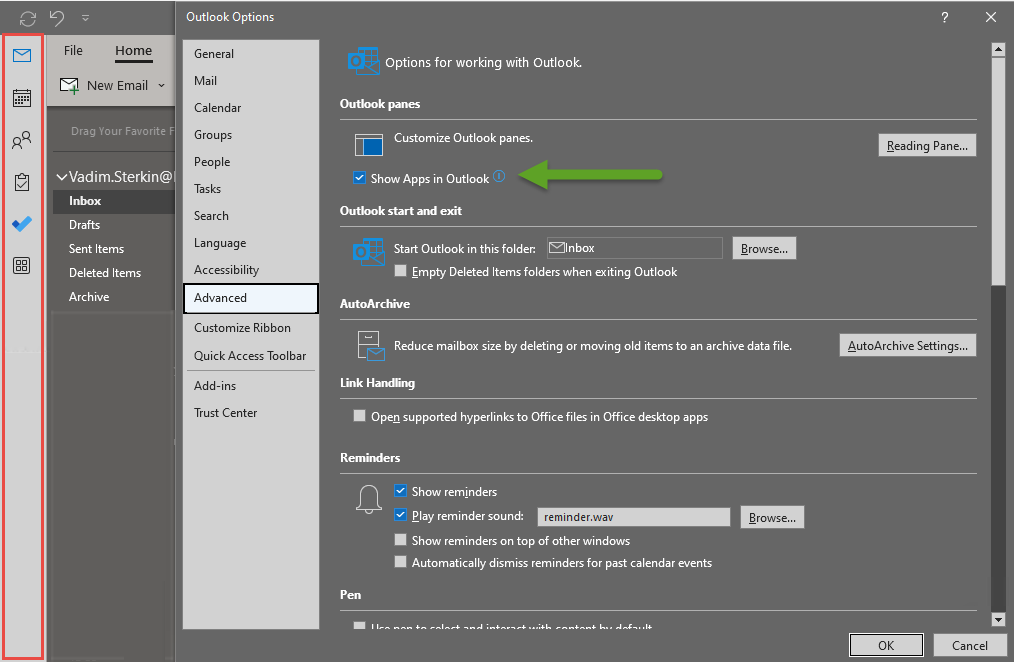
Task: Click Browse next to the start folder field
Action: pyautogui.click(x=764, y=248)
